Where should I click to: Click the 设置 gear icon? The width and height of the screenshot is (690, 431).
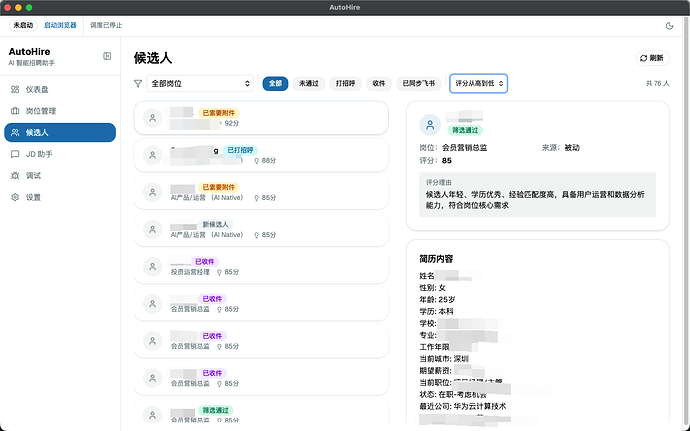click(15, 197)
